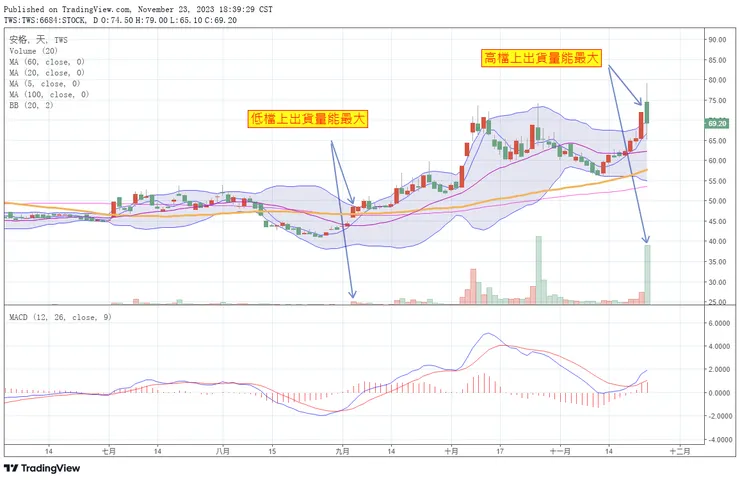Click the 35.00 price axis label

coord(717,262)
